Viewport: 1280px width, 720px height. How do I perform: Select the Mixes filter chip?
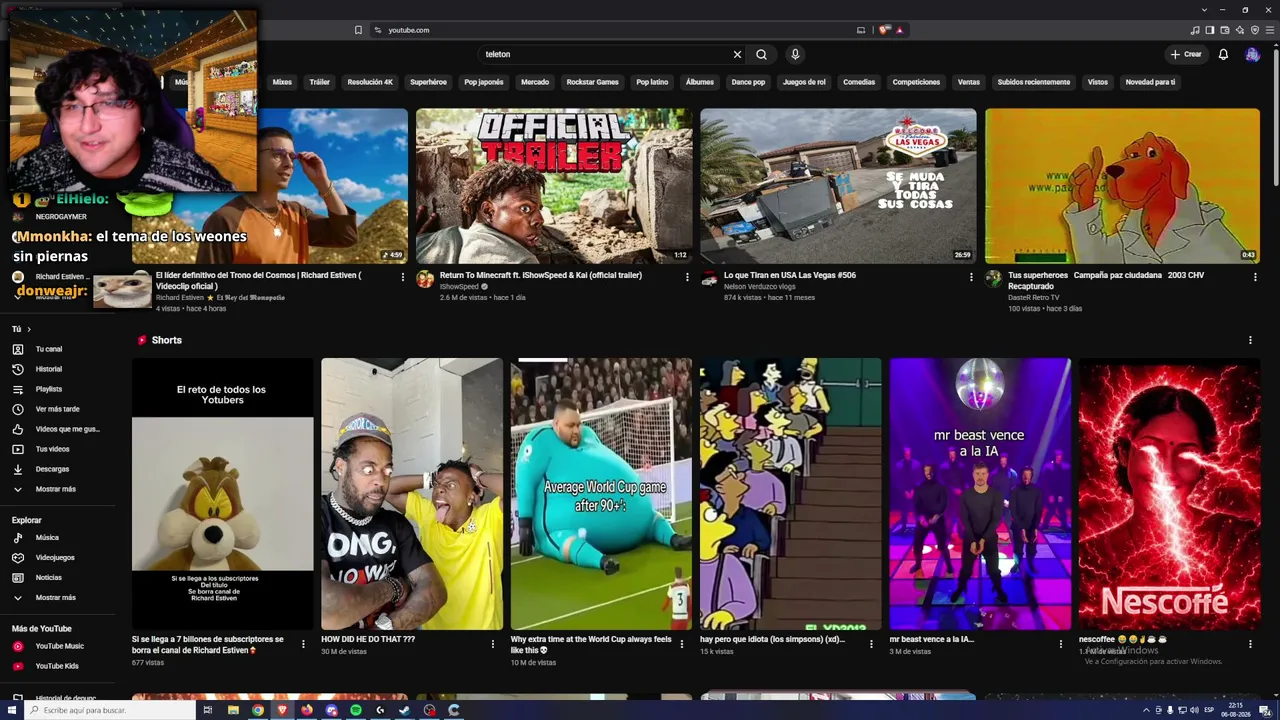point(282,82)
